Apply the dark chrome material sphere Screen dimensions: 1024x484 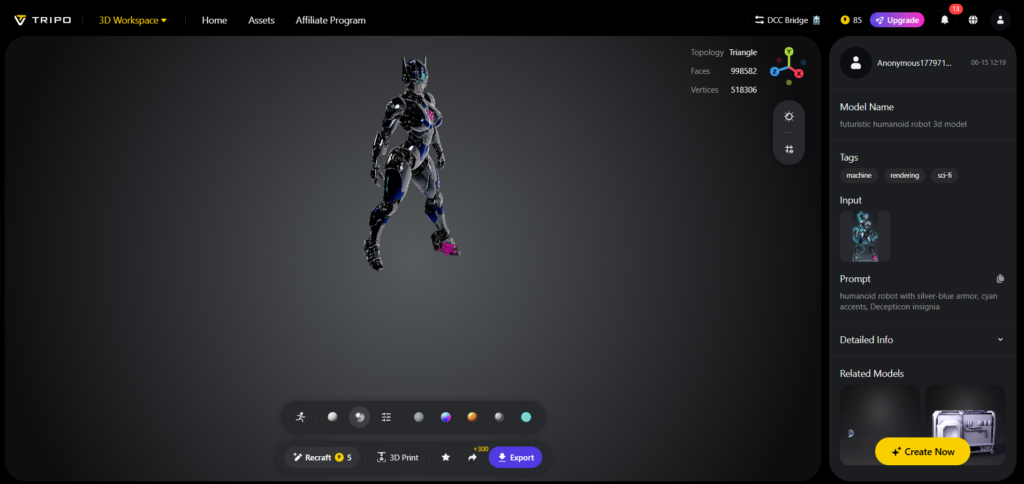pos(499,417)
